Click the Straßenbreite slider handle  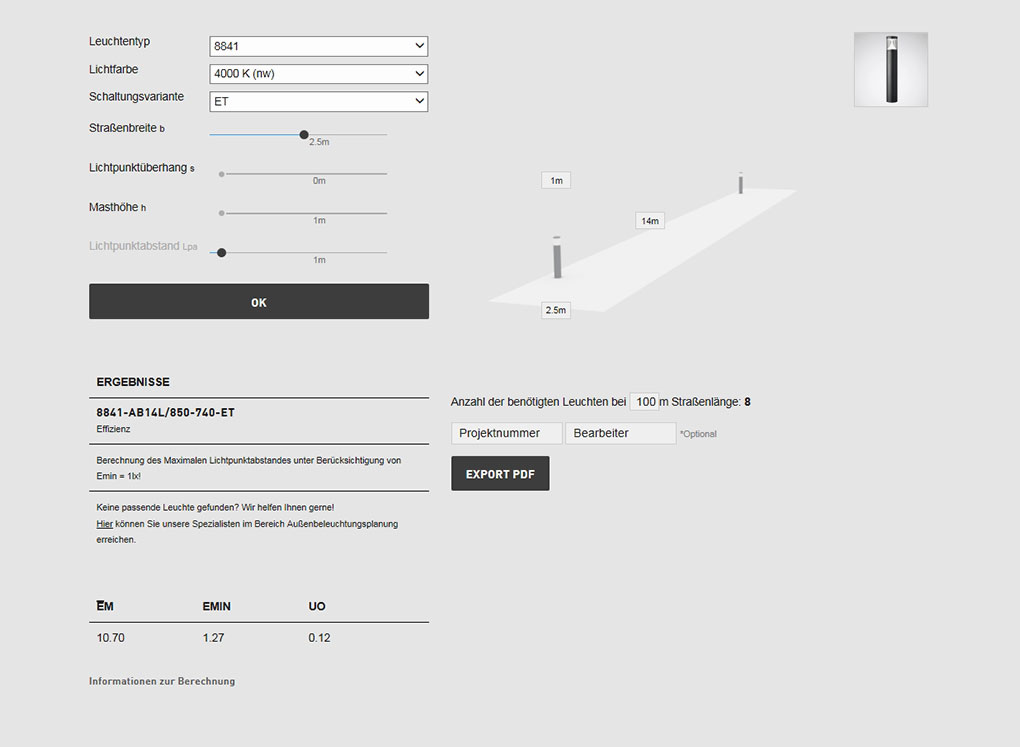click(x=304, y=134)
